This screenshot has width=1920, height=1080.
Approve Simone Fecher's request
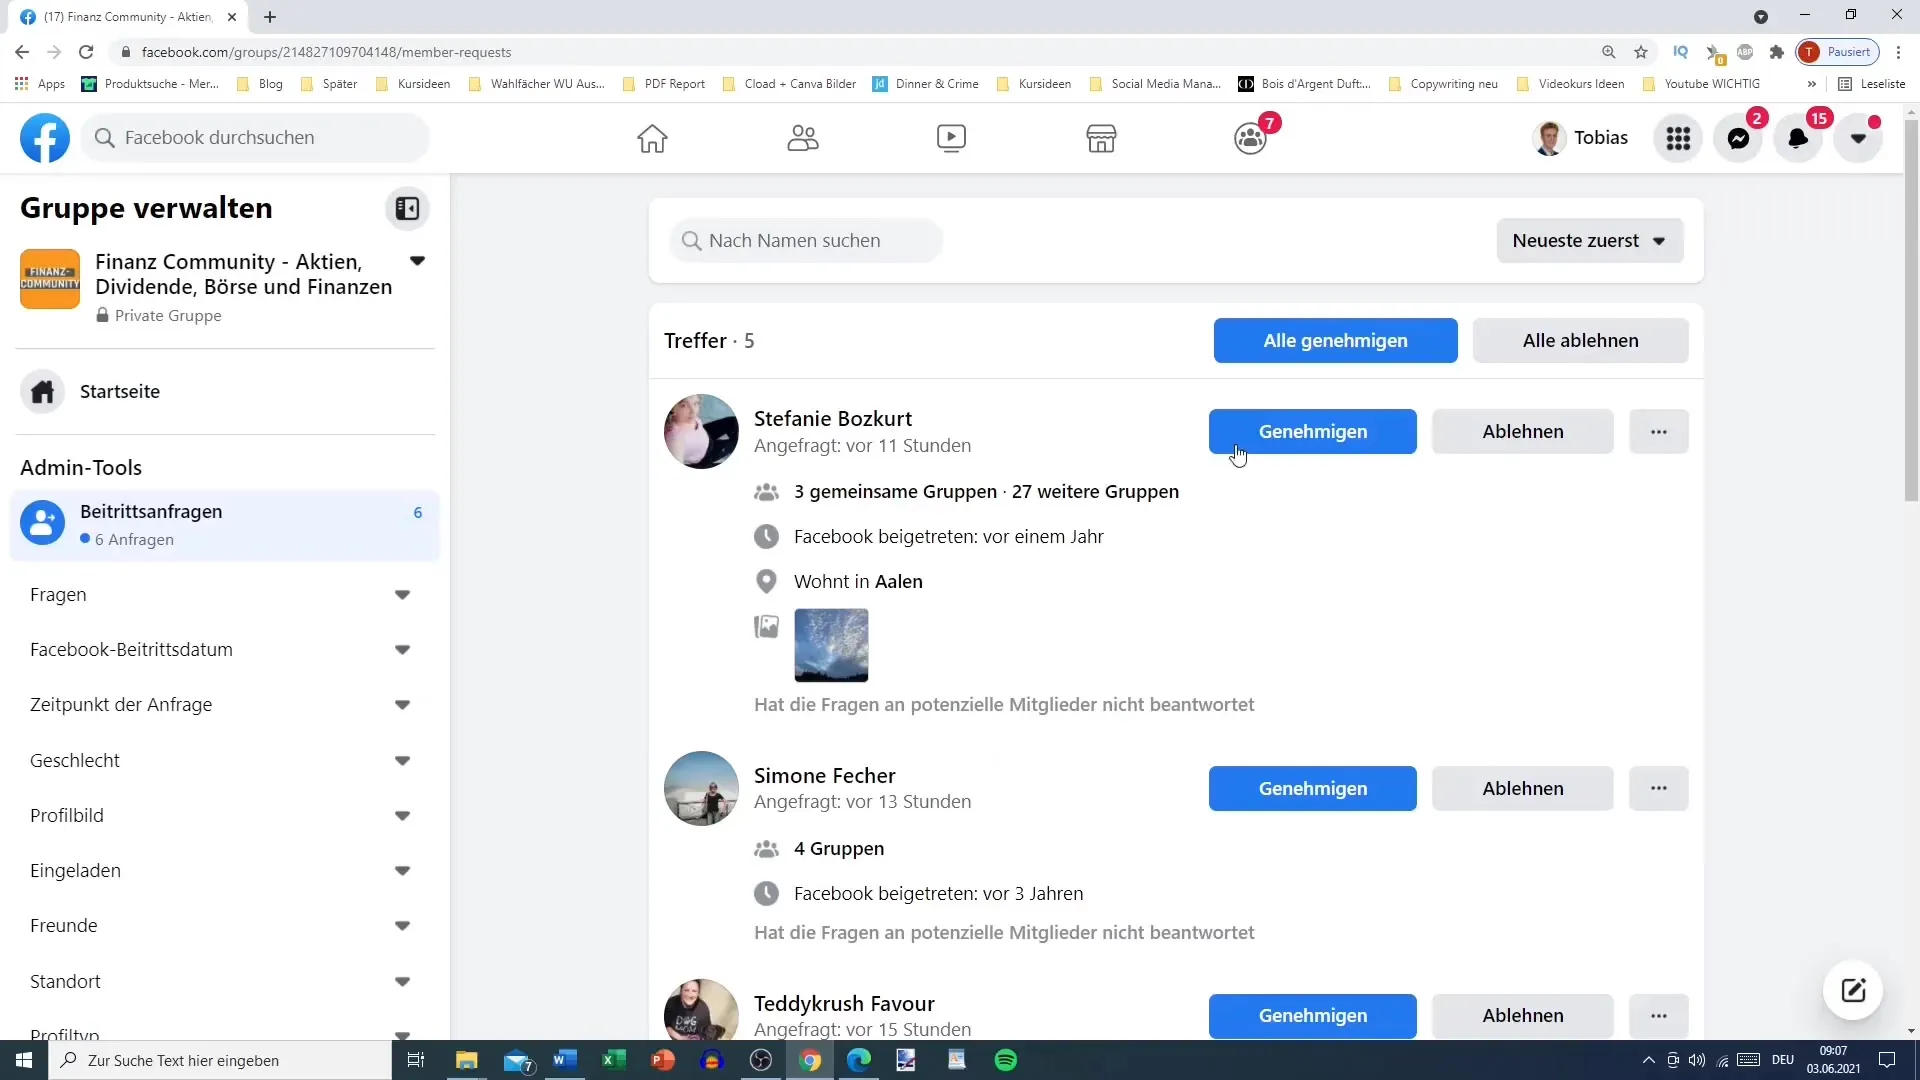[x=1312, y=789]
